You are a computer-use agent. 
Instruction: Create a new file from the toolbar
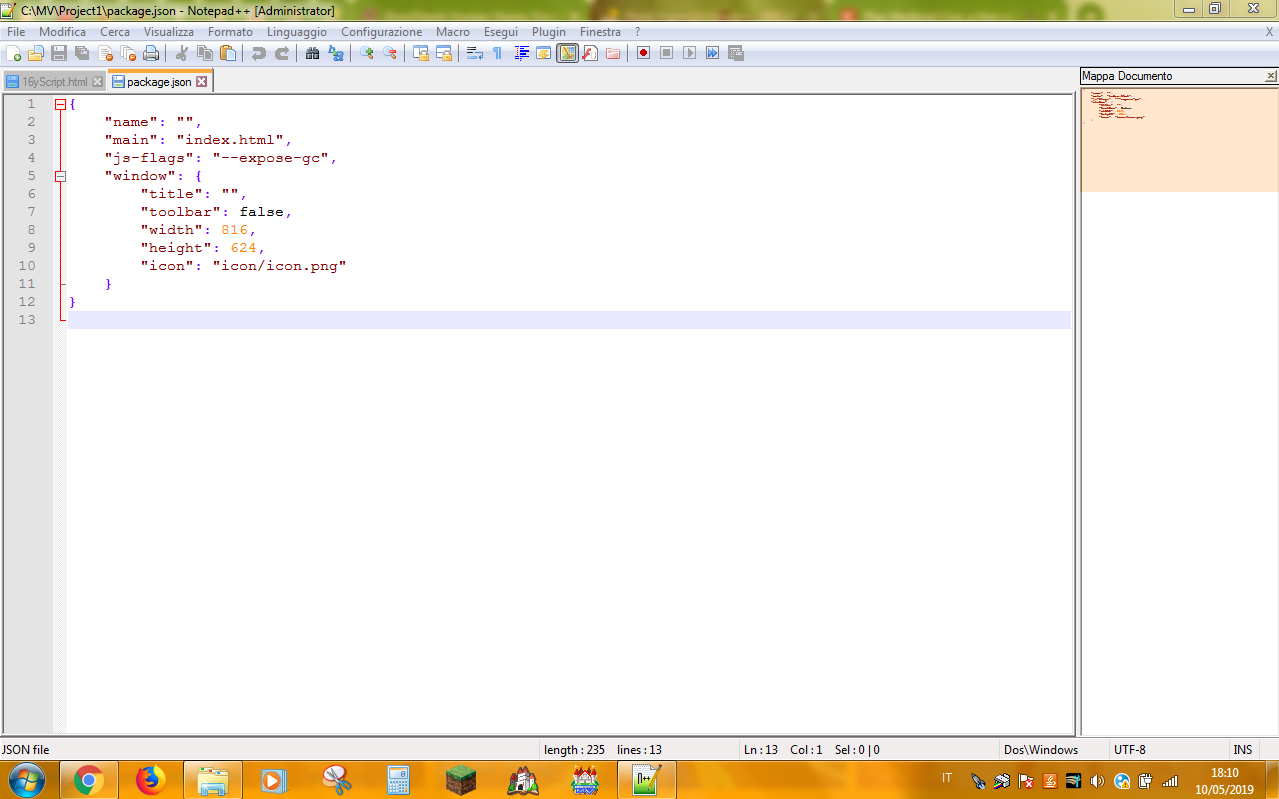pyautogui.click(x=14, y=53)
